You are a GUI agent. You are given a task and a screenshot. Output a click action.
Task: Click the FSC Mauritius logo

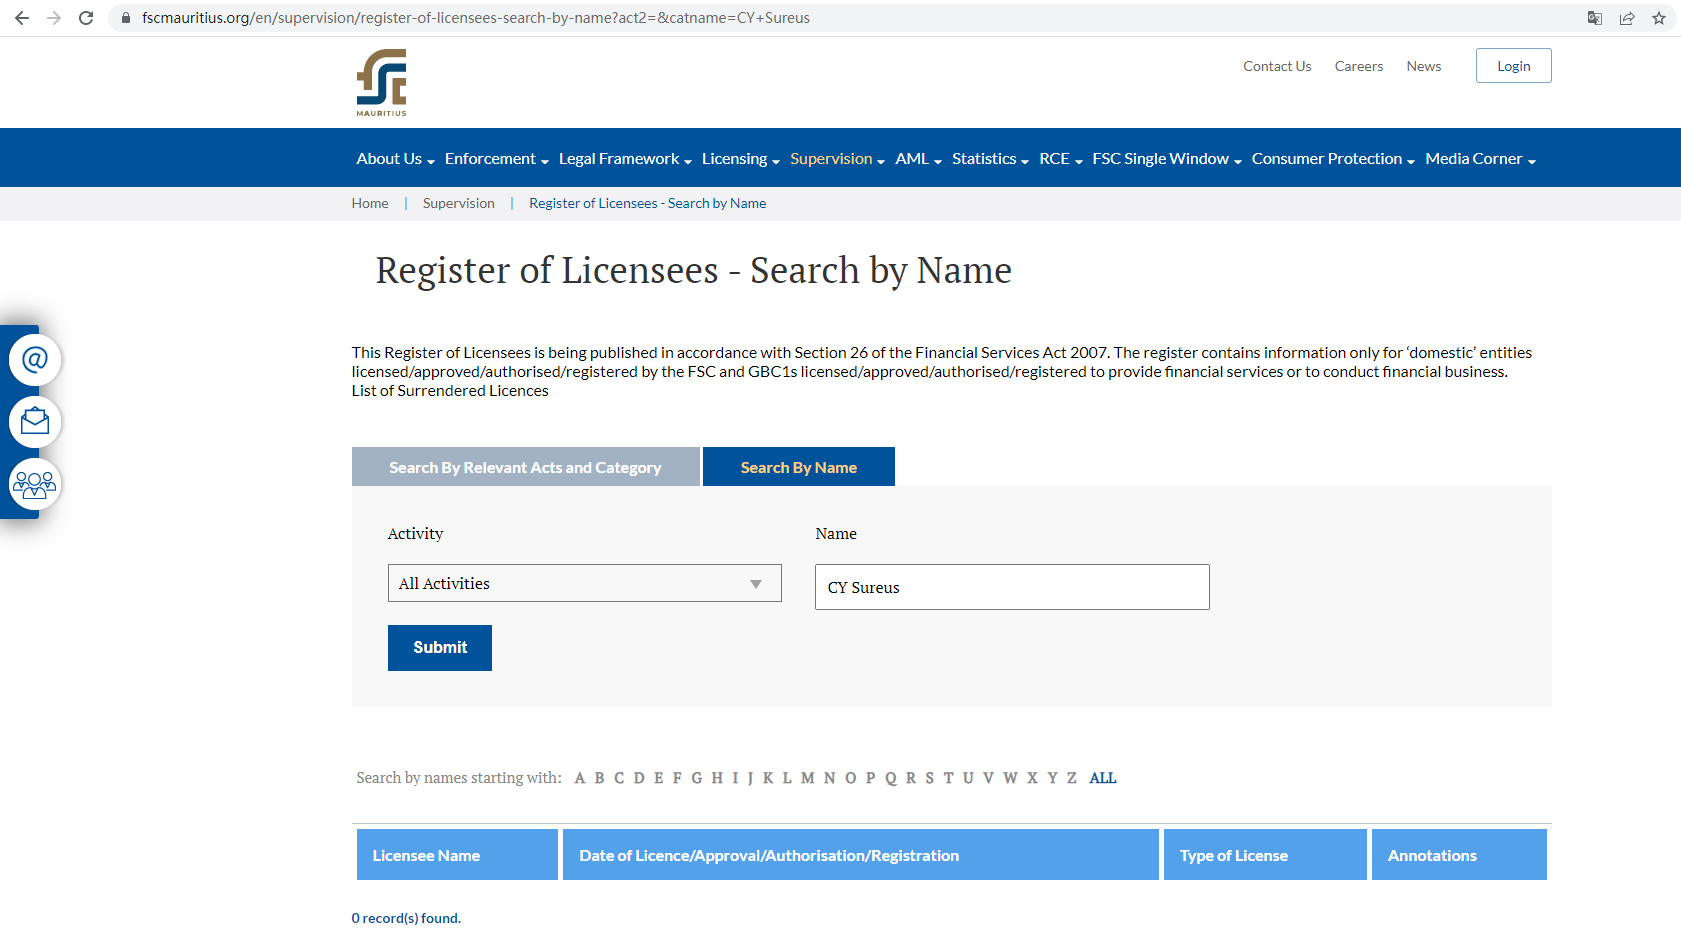tap(382, 83)
